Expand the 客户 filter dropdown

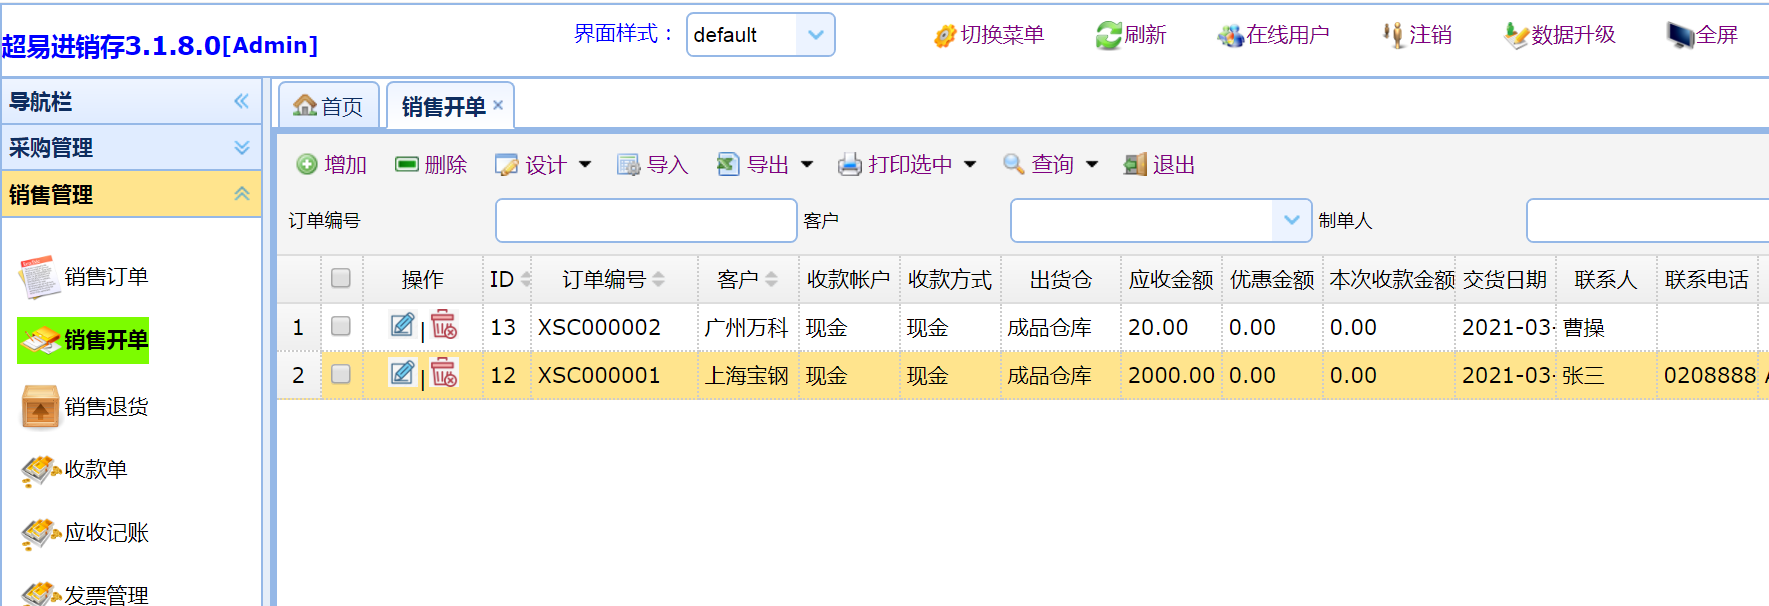pos(1291,220)
